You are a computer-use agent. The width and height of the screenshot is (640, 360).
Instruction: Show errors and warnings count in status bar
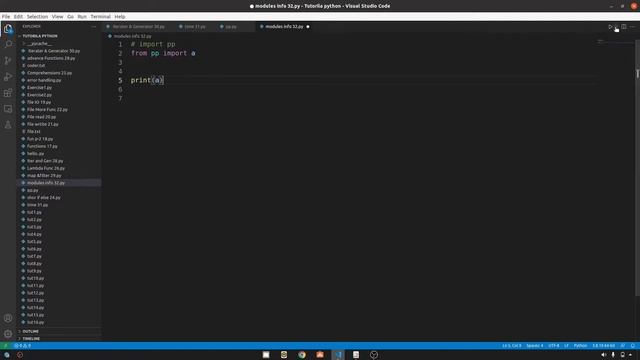pyautogui.click(x=22, y=346)
